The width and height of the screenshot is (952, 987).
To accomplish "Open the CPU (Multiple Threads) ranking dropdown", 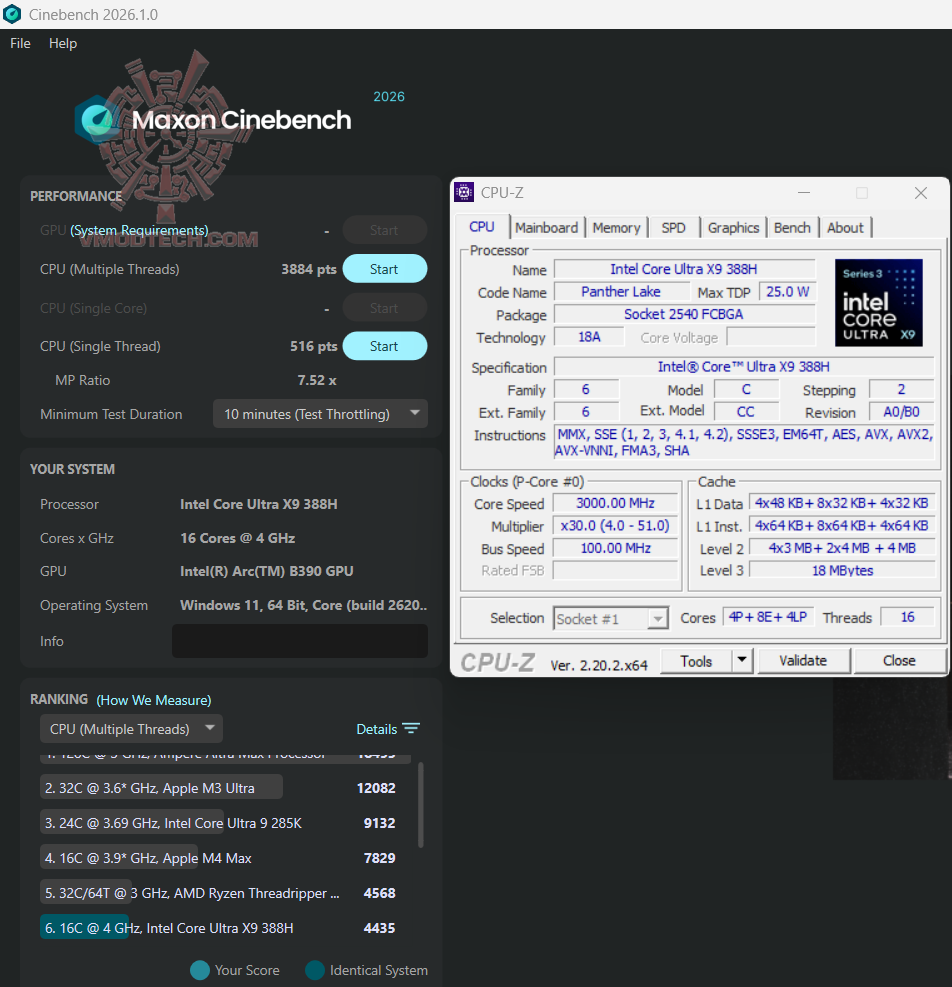I will pos(132,728).
